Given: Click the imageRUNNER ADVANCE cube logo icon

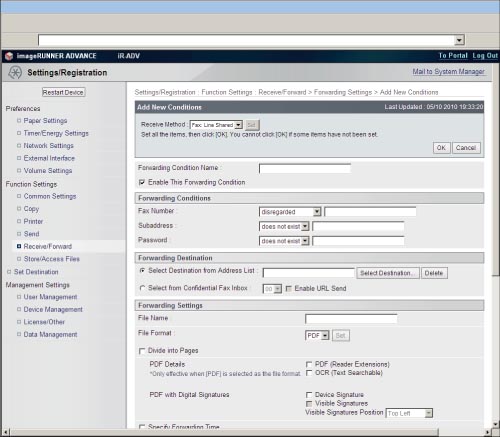Looking at the screenshot, I should click(9, 56).
